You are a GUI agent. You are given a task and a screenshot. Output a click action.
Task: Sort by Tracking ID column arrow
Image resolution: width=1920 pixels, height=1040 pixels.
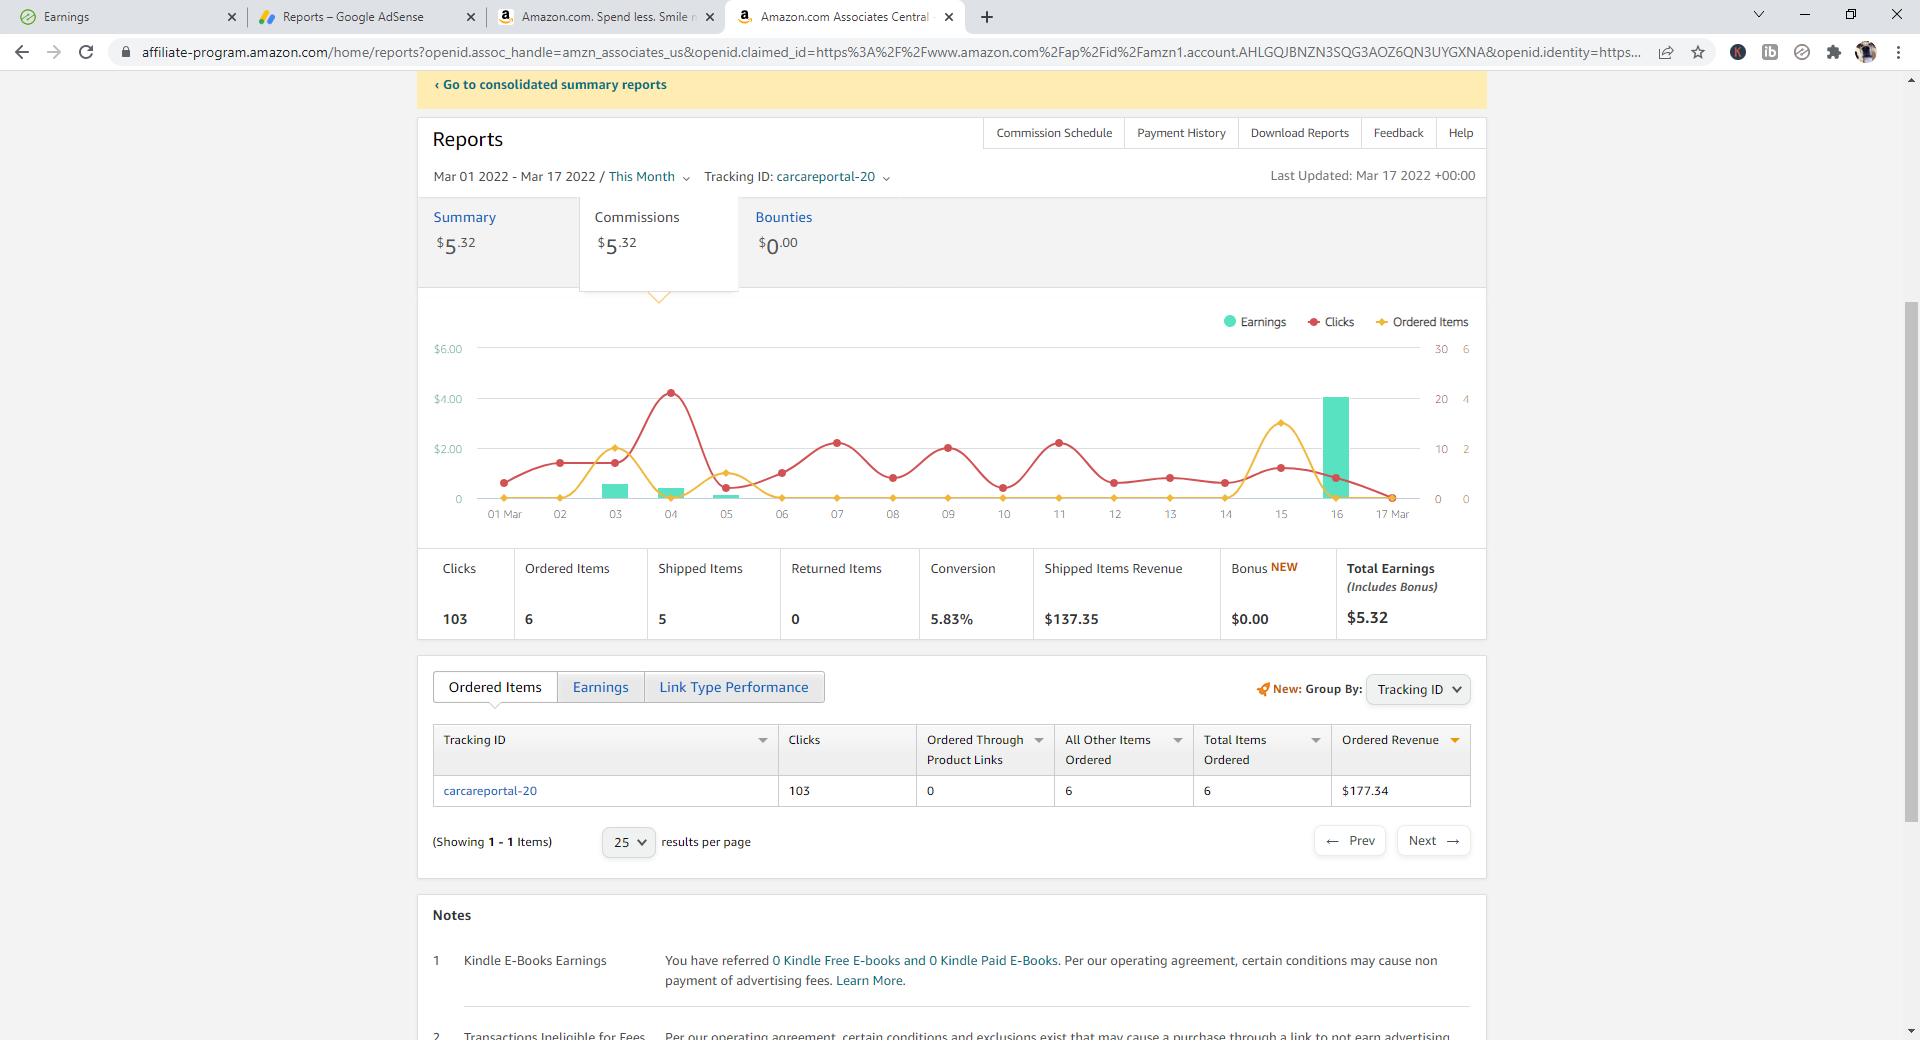763,740
